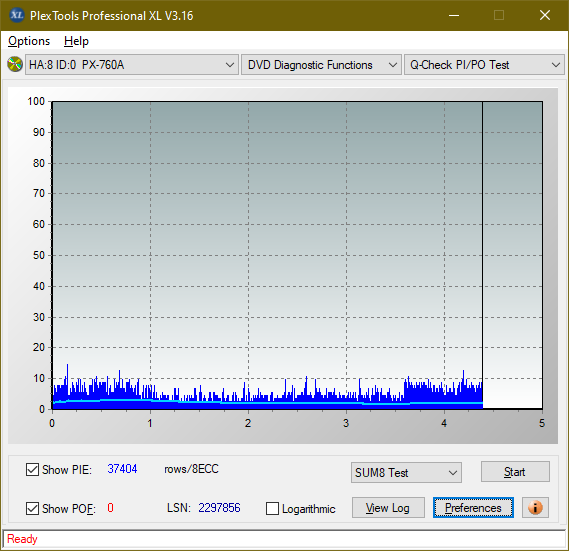Enable the Logarithmic scale checkbox
The width and height of the screenshot is (569, 551).
(272, 509)
